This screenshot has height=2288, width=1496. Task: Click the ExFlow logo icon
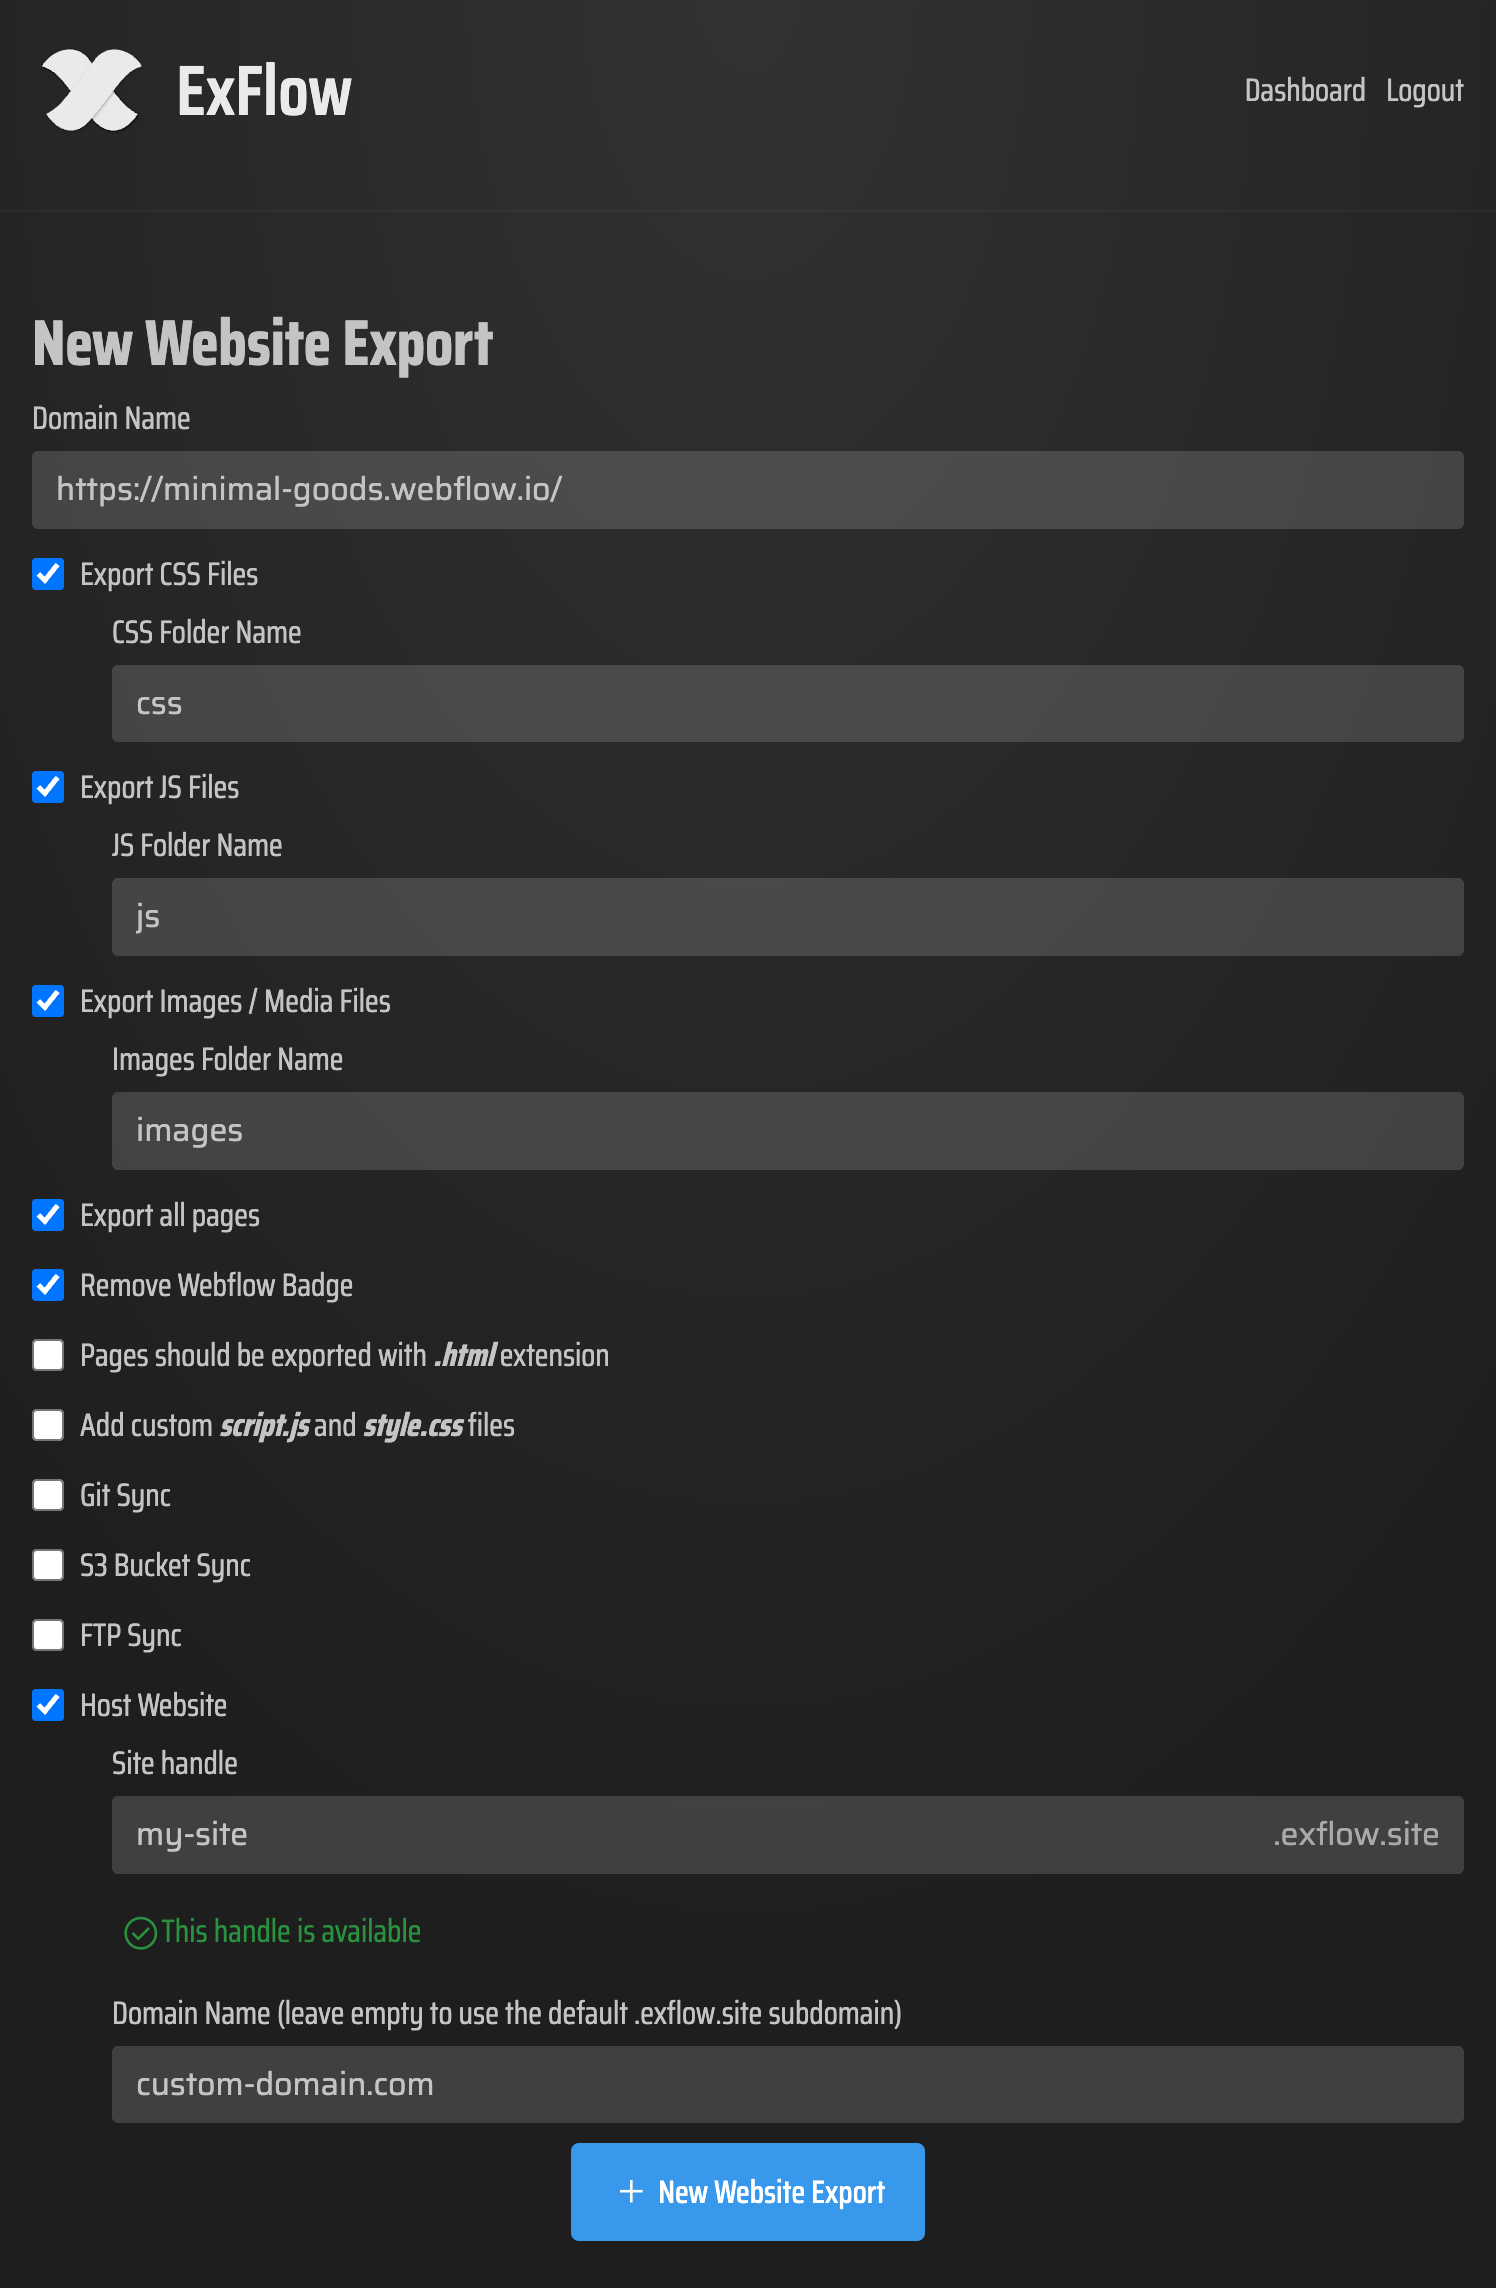91,90
